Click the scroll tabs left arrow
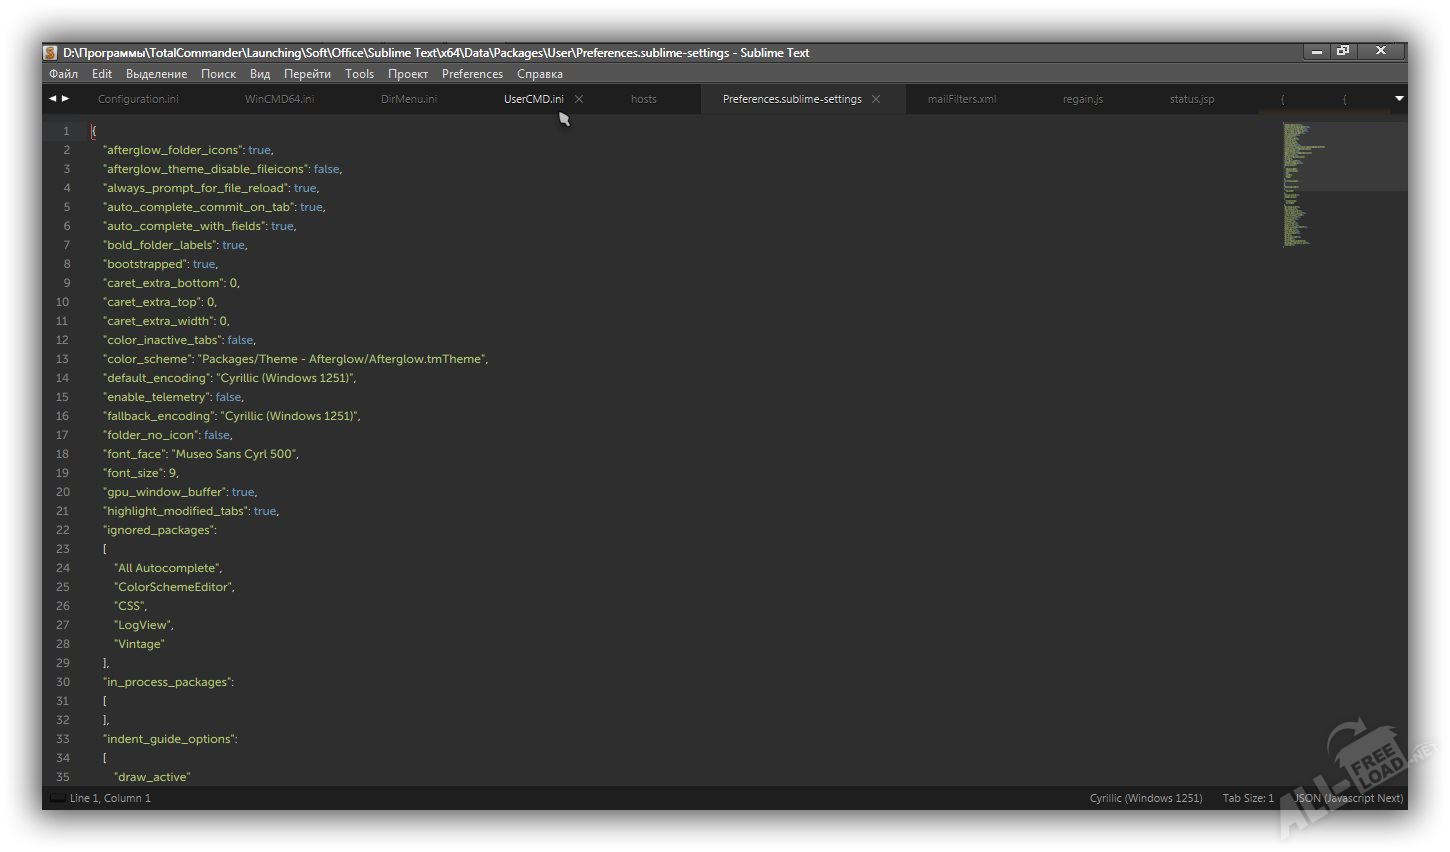 tap(52, 98)
